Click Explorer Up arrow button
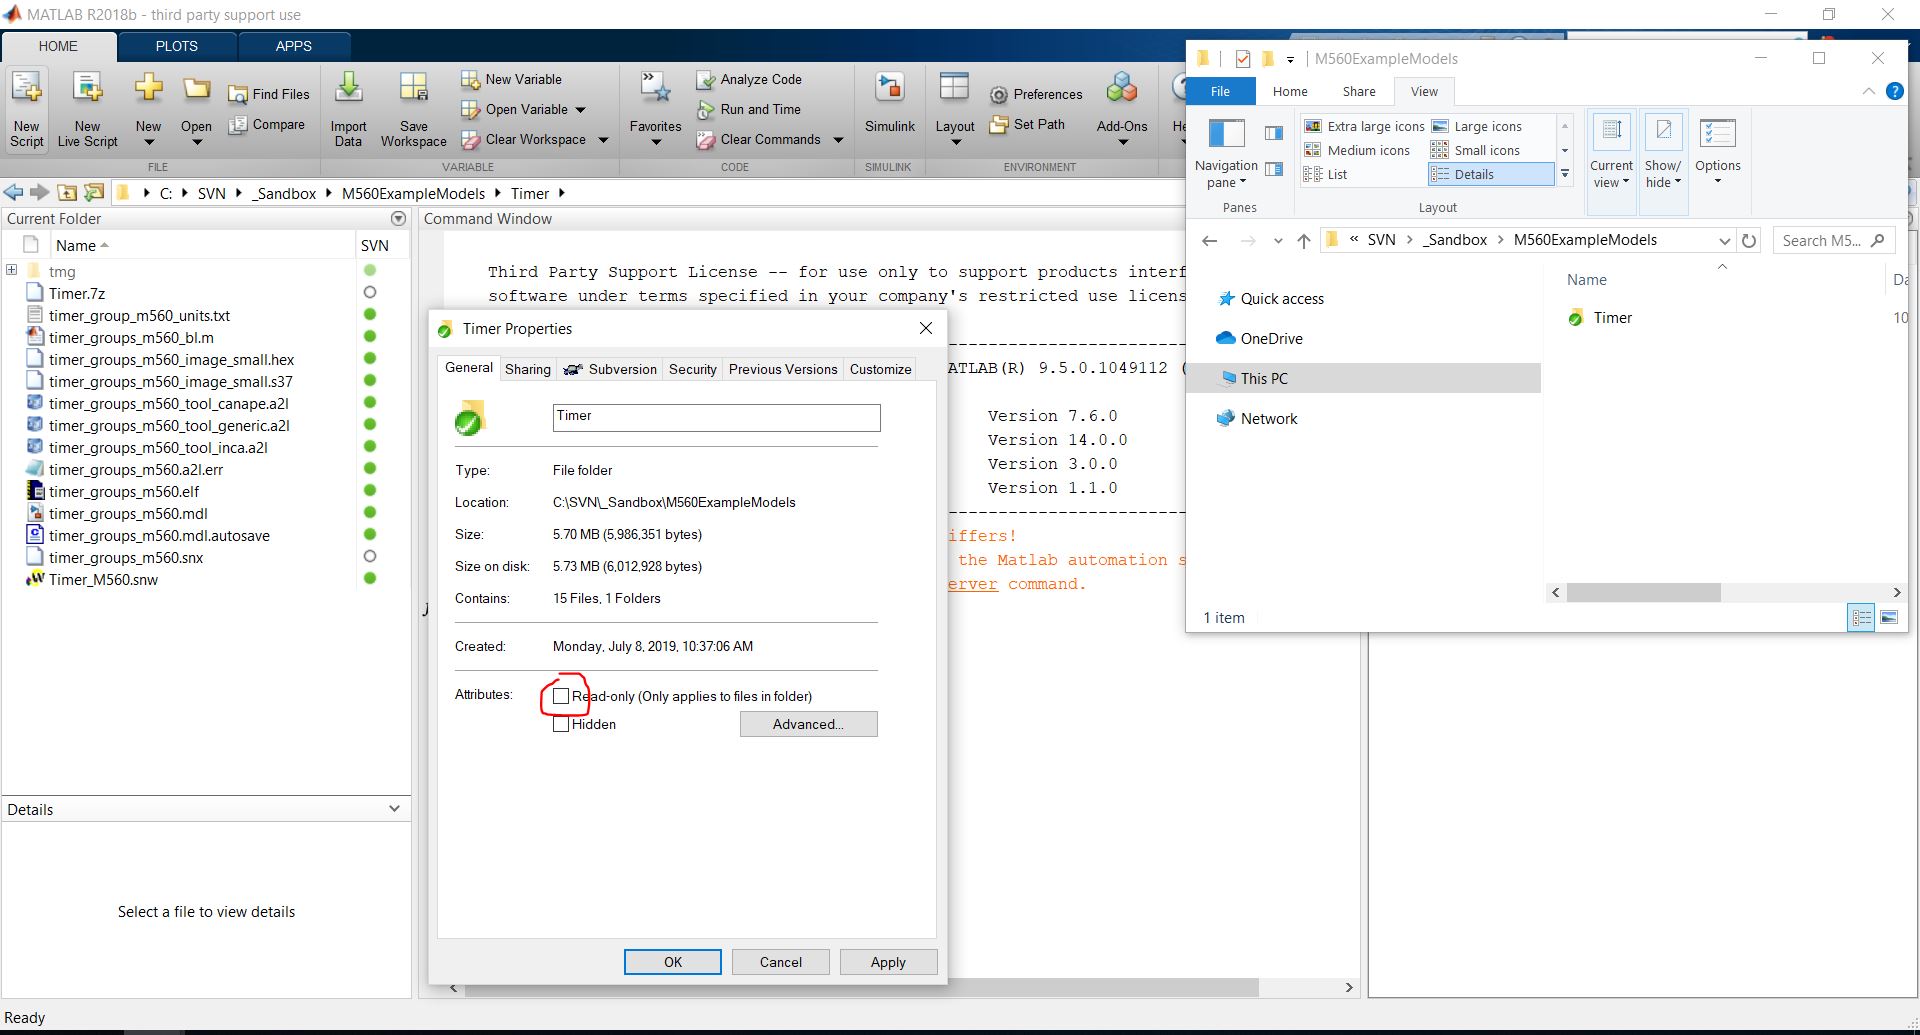This screenshot has height=1035, width=1920. (1303, 240)
